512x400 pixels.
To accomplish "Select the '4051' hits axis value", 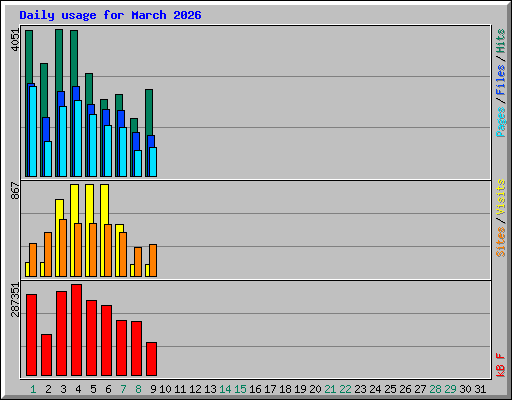I will [x=15, y=40].
